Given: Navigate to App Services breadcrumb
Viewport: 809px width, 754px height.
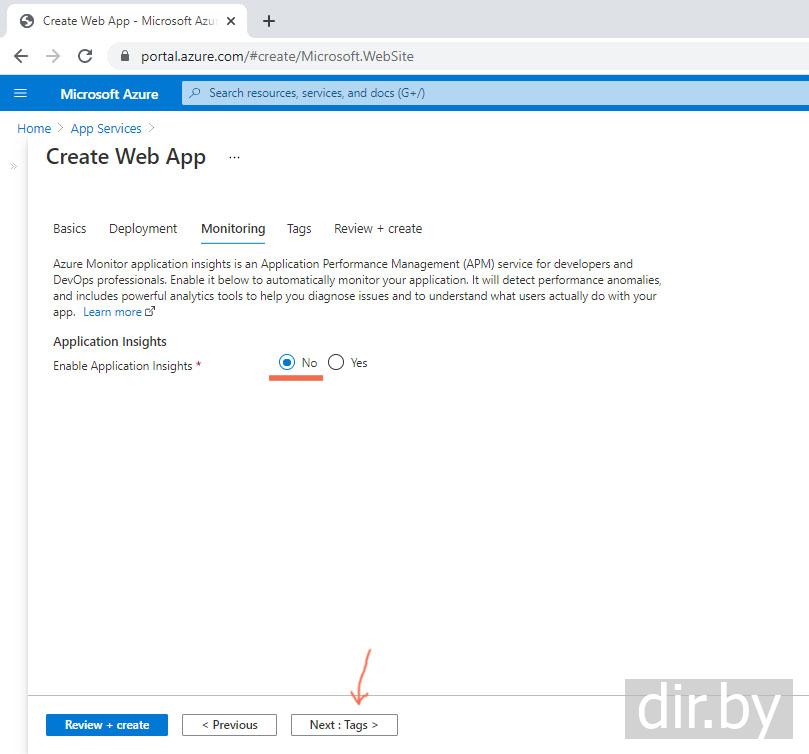Looking at the screenshot, I should click(x=105, y=128).
